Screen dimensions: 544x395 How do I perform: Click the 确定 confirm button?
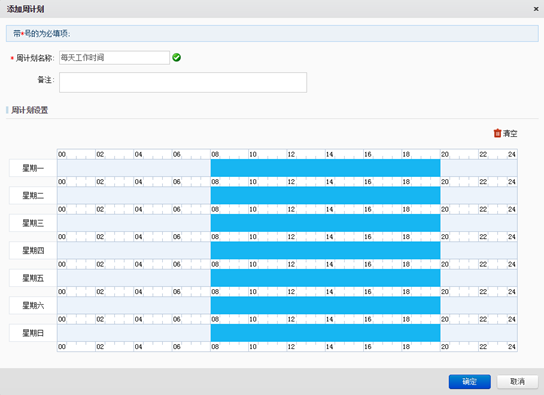click(x=470, y=382)
